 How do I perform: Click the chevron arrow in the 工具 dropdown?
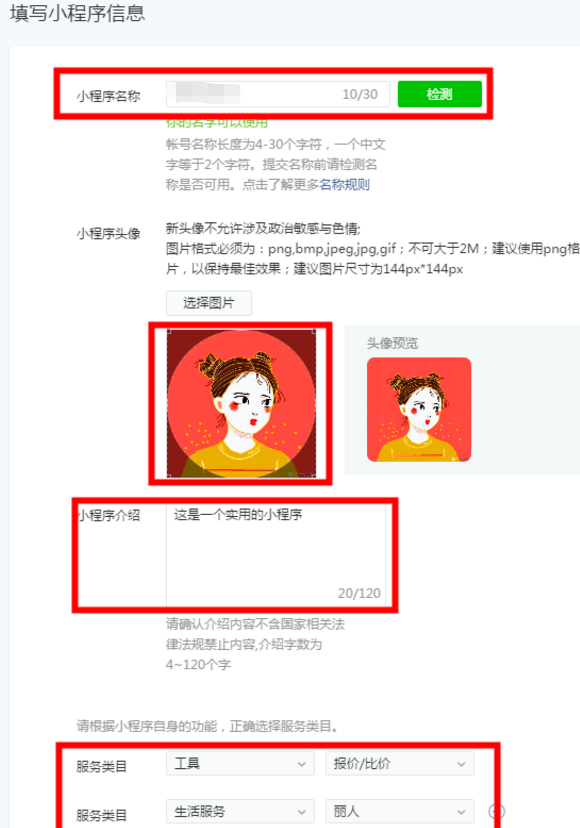point(302,764)
